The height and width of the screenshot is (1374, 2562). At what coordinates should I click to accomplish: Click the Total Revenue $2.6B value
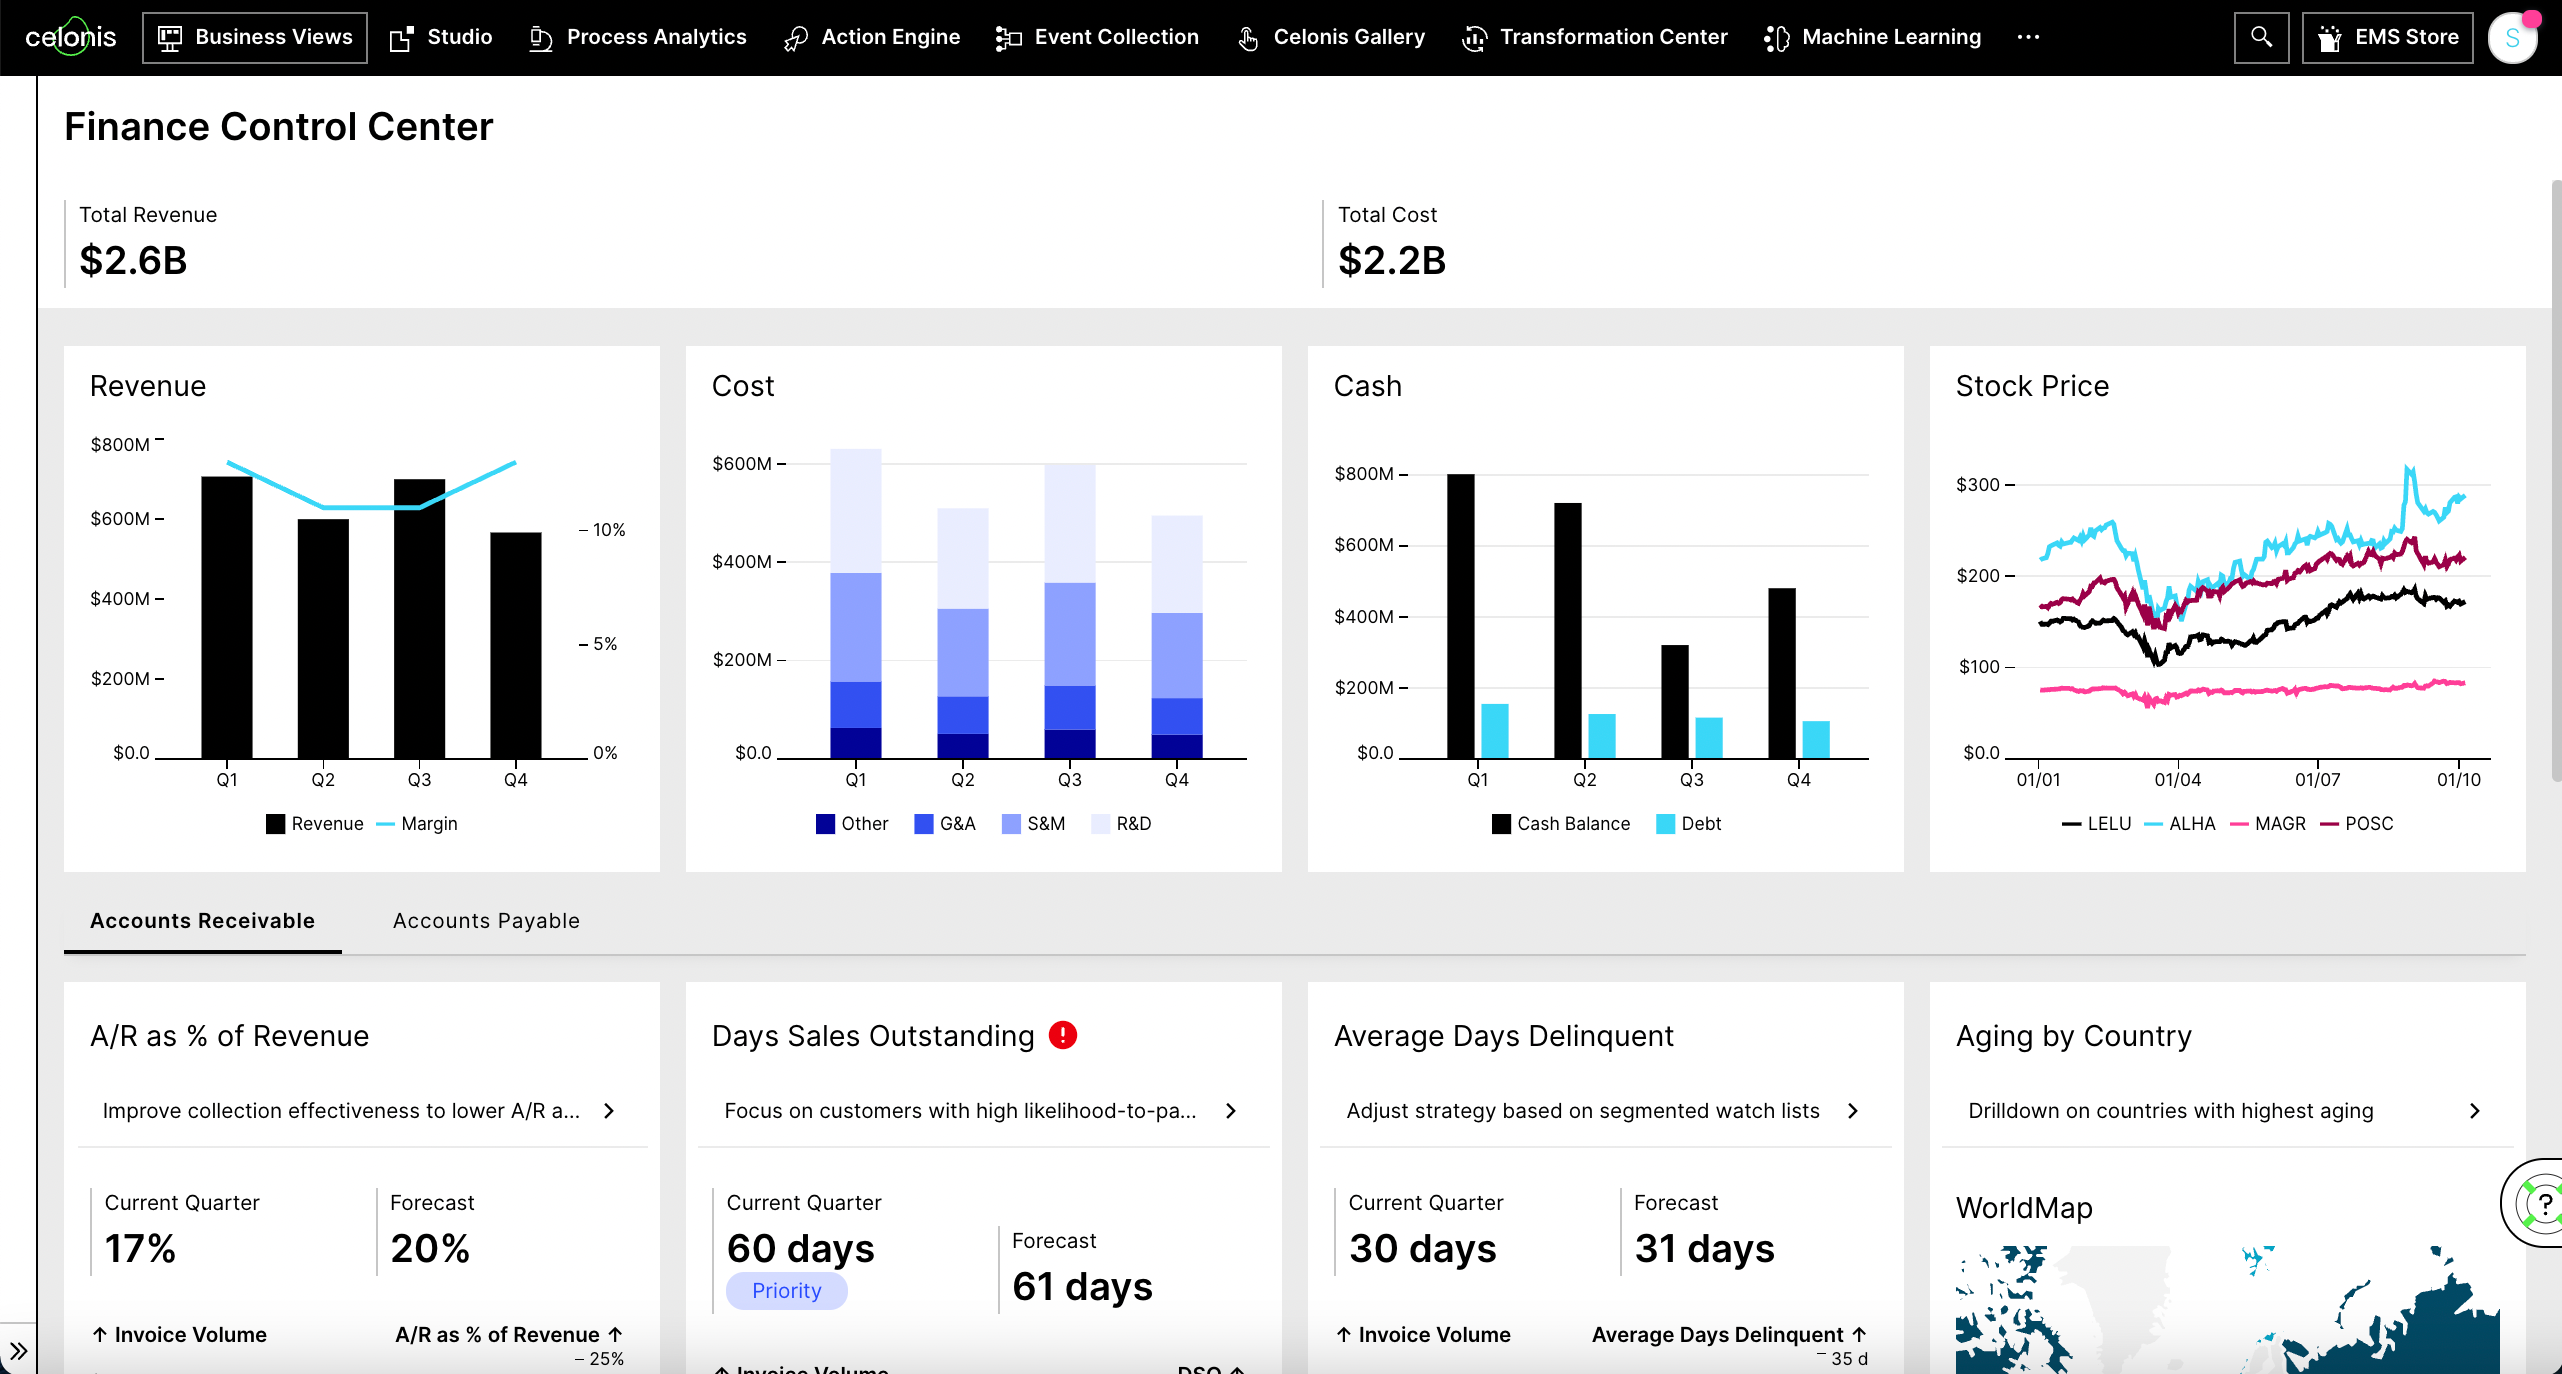tap(133, 261)
